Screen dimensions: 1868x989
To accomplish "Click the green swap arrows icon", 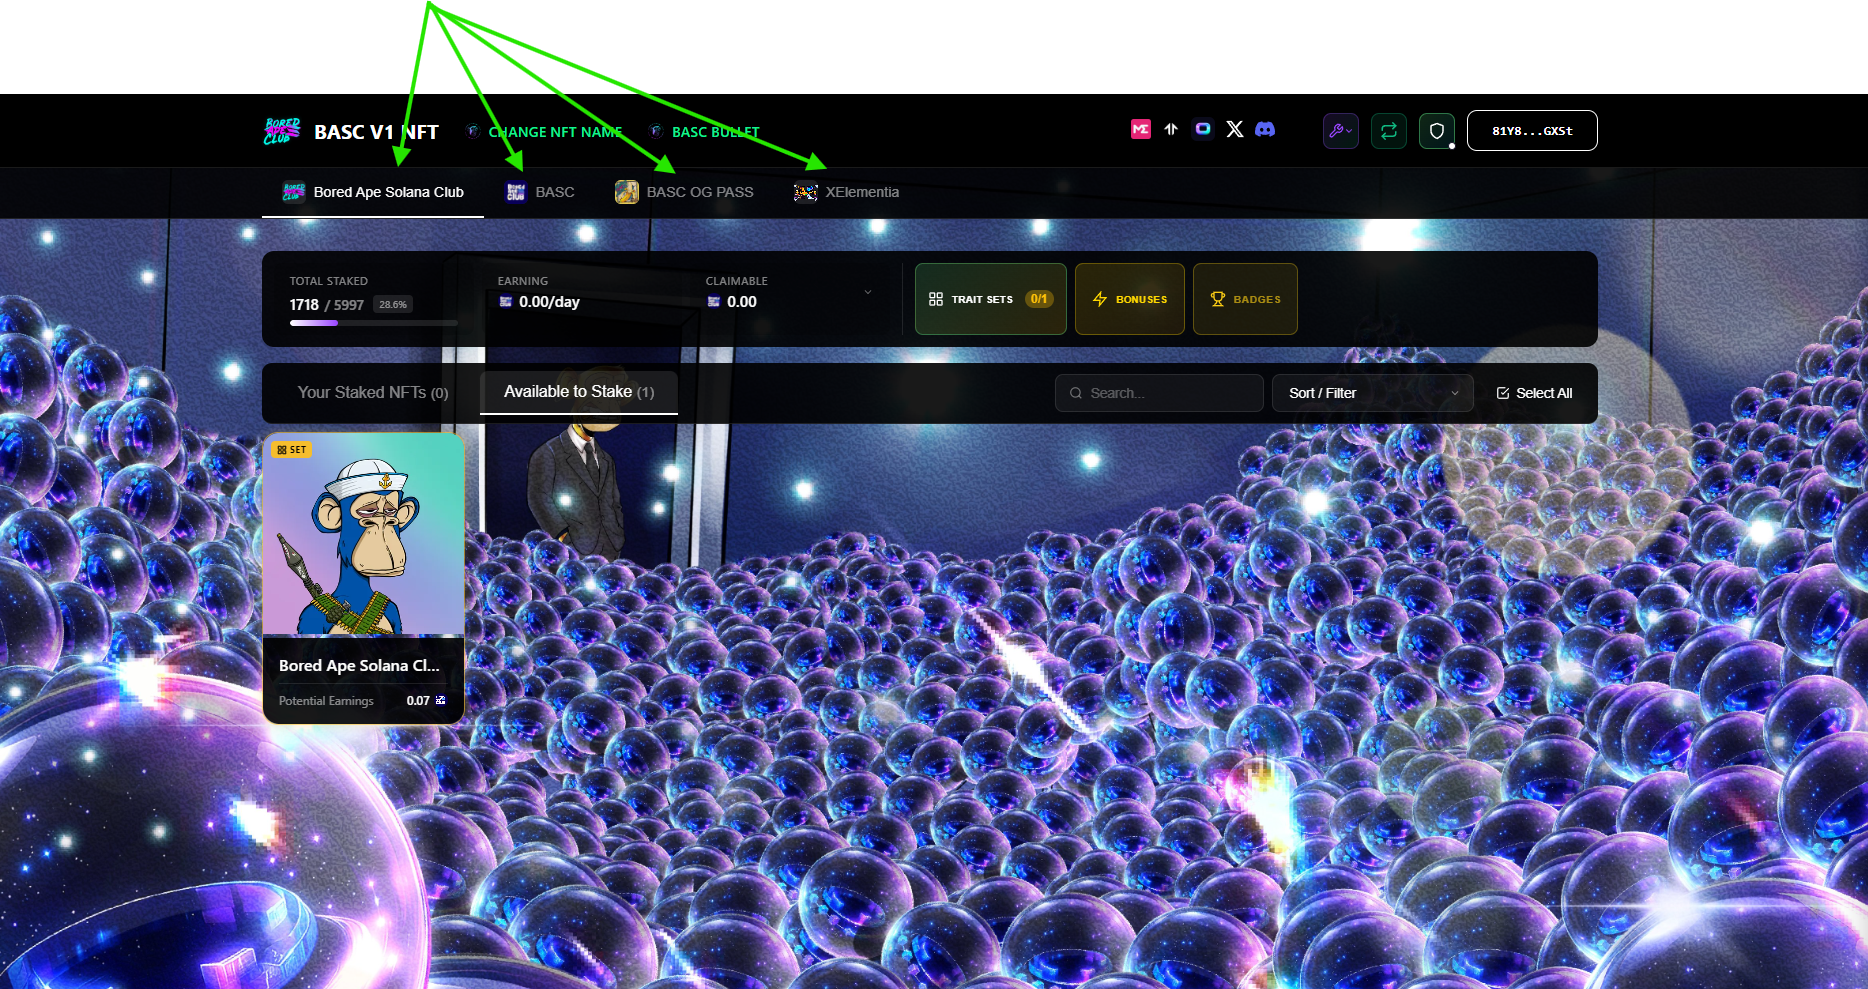I will coord(1389,131).
